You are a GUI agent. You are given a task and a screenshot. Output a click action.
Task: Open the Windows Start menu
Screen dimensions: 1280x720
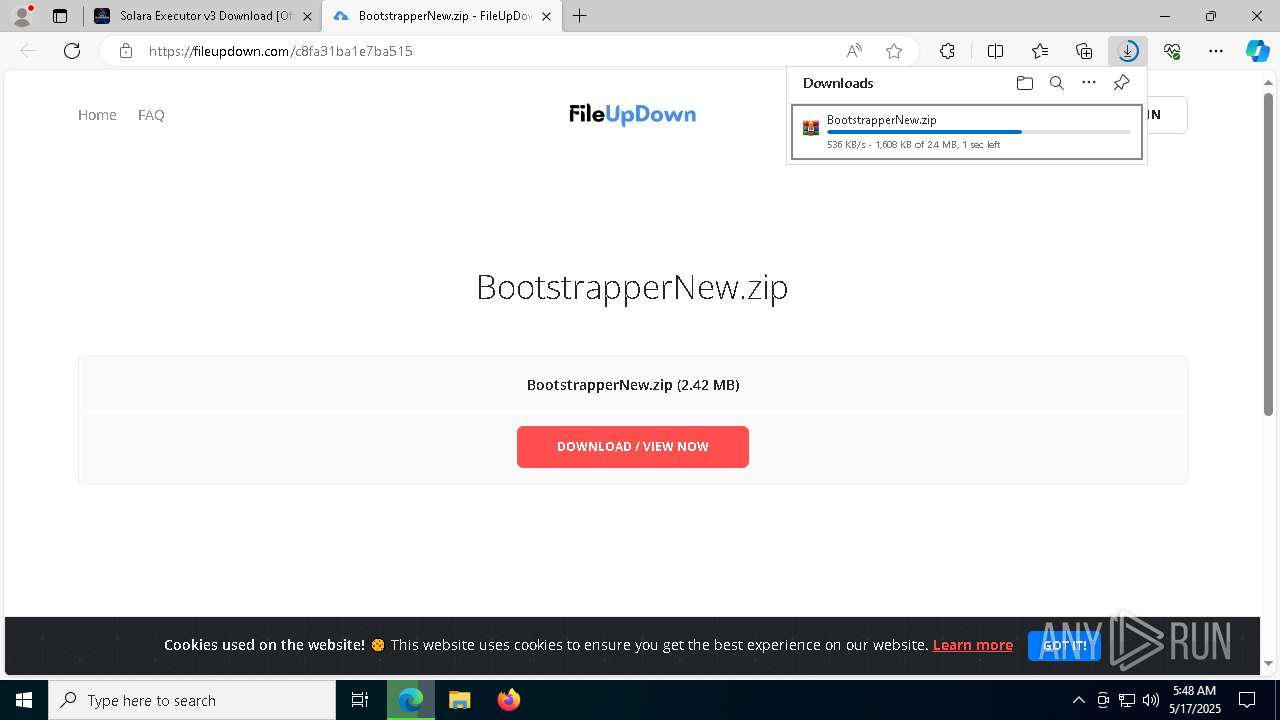[24, 700]
